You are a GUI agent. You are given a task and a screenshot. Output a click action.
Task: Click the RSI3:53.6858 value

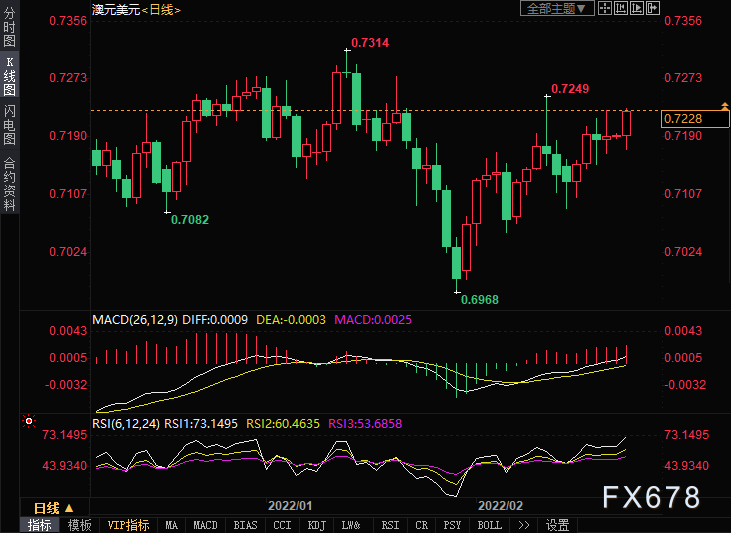[x=365, y=424]
